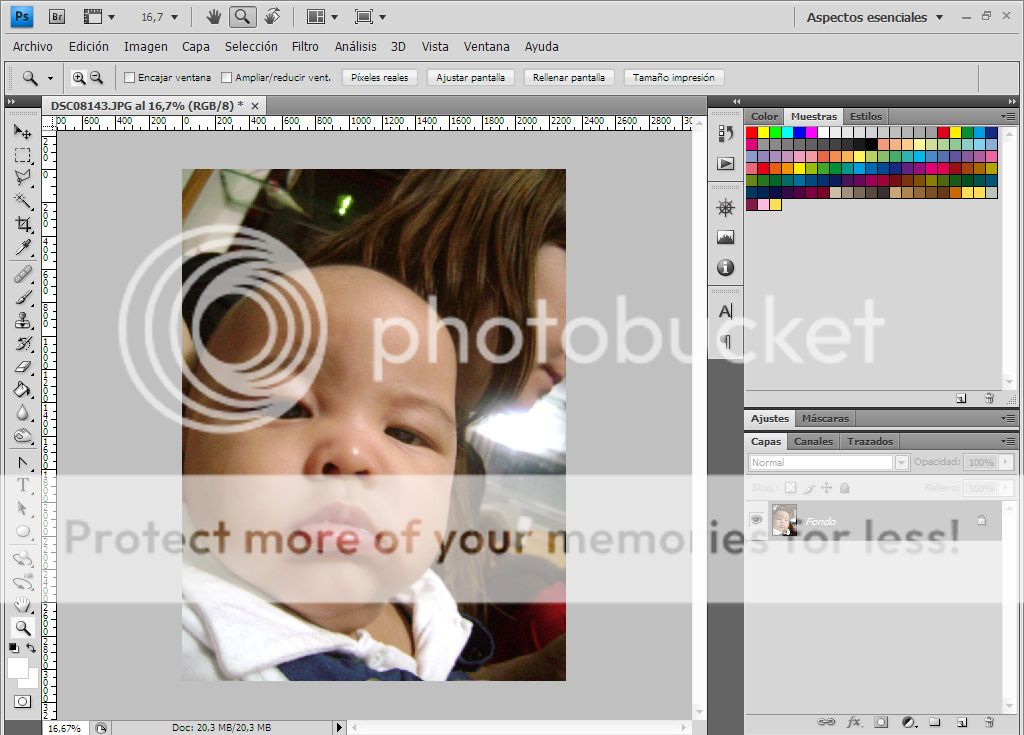Select the Pen tool
The image size is (1024, 735).
pos(22,463)
